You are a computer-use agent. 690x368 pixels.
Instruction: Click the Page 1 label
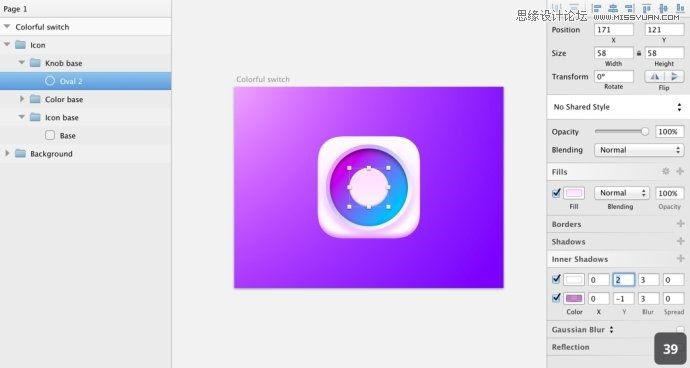[15, 9]
